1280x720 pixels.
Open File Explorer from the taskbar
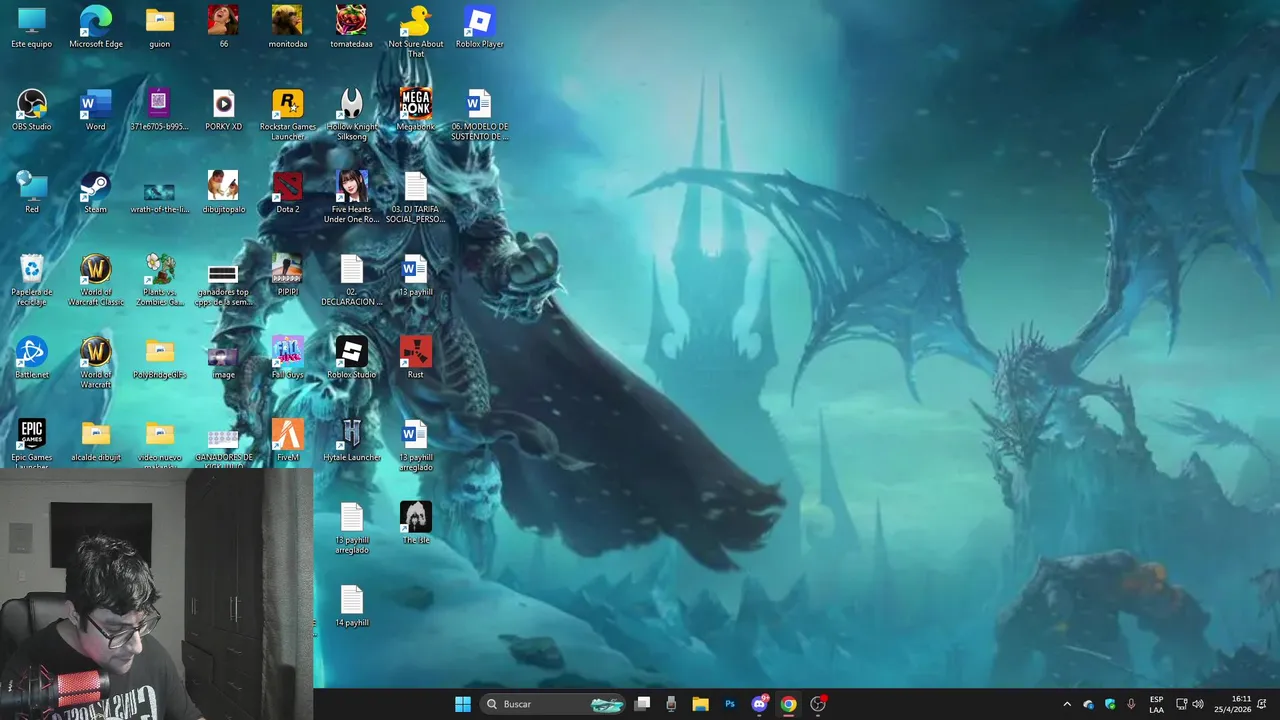700,704
